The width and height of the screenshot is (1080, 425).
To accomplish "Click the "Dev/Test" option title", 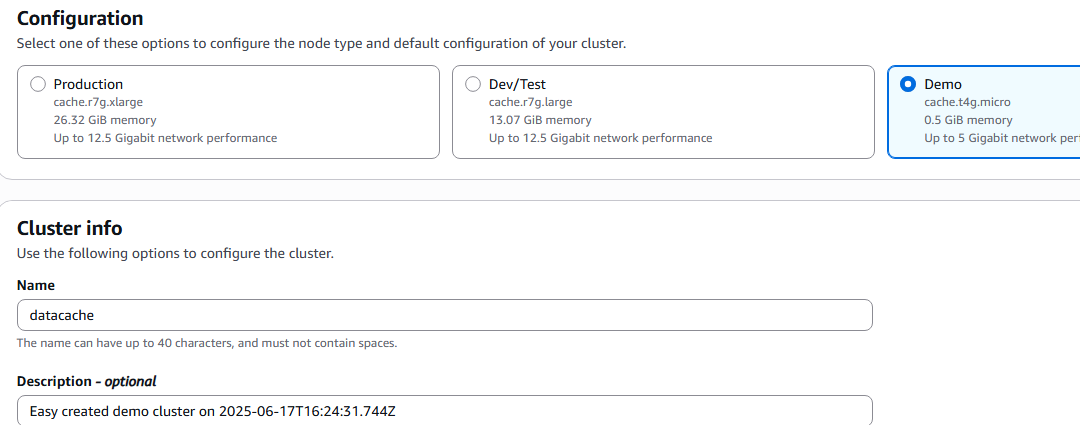I will coord(517,84).
